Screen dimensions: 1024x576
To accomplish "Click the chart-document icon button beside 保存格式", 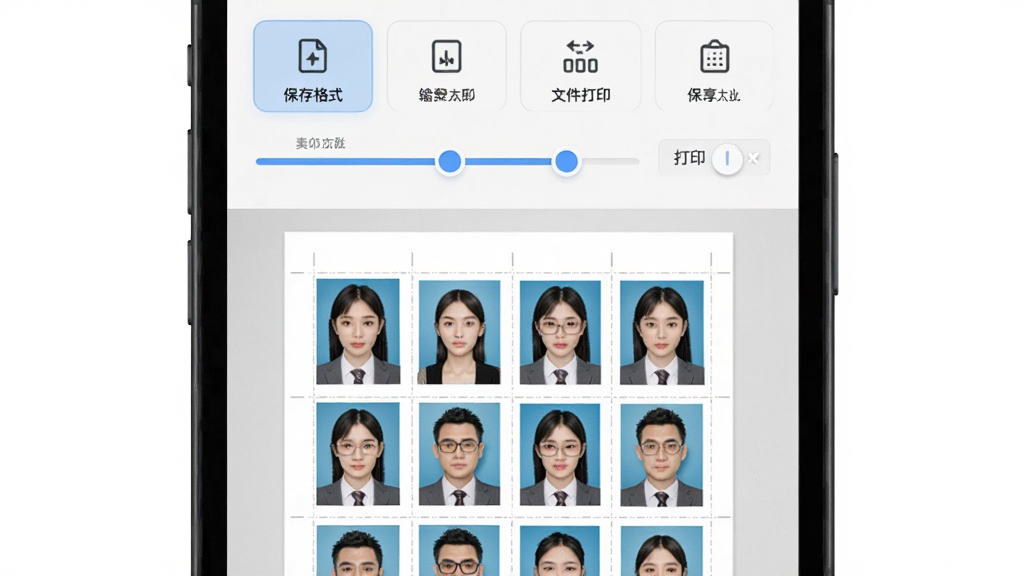I will pos(447,66).
